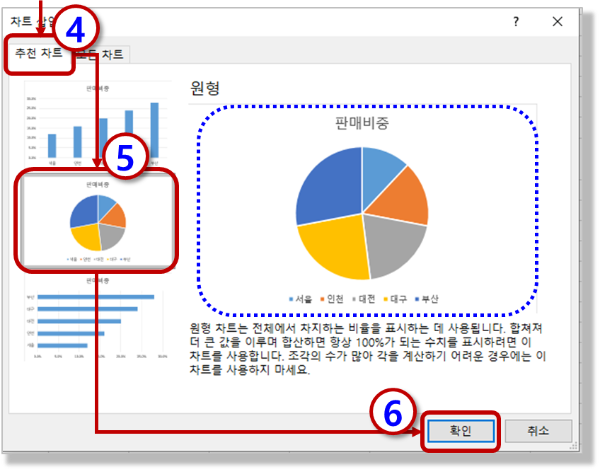Select the horizontal bar chart thumbnail
The image size is (600, 470).
(x=98, y=318)
